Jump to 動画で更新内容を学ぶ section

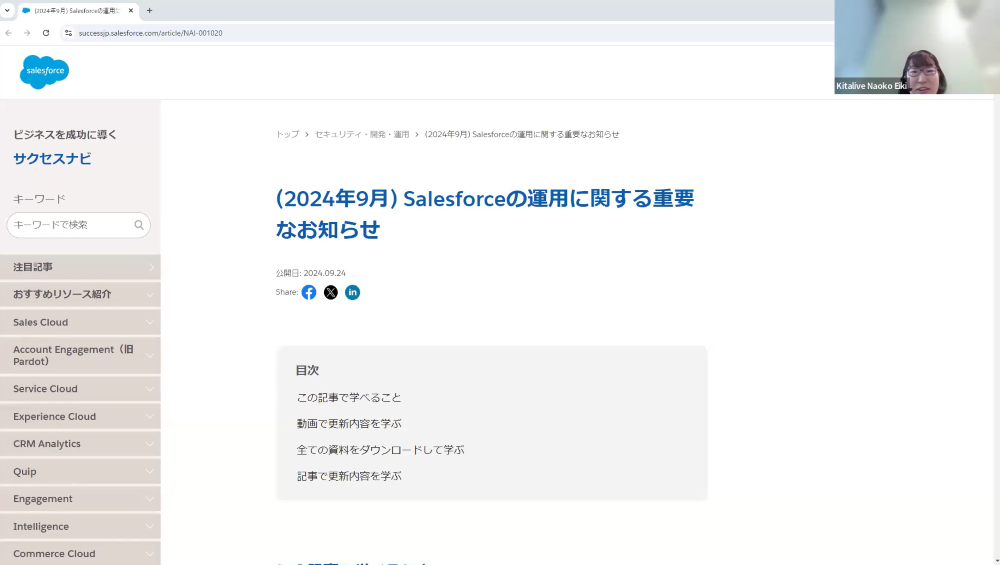[349, 424]
